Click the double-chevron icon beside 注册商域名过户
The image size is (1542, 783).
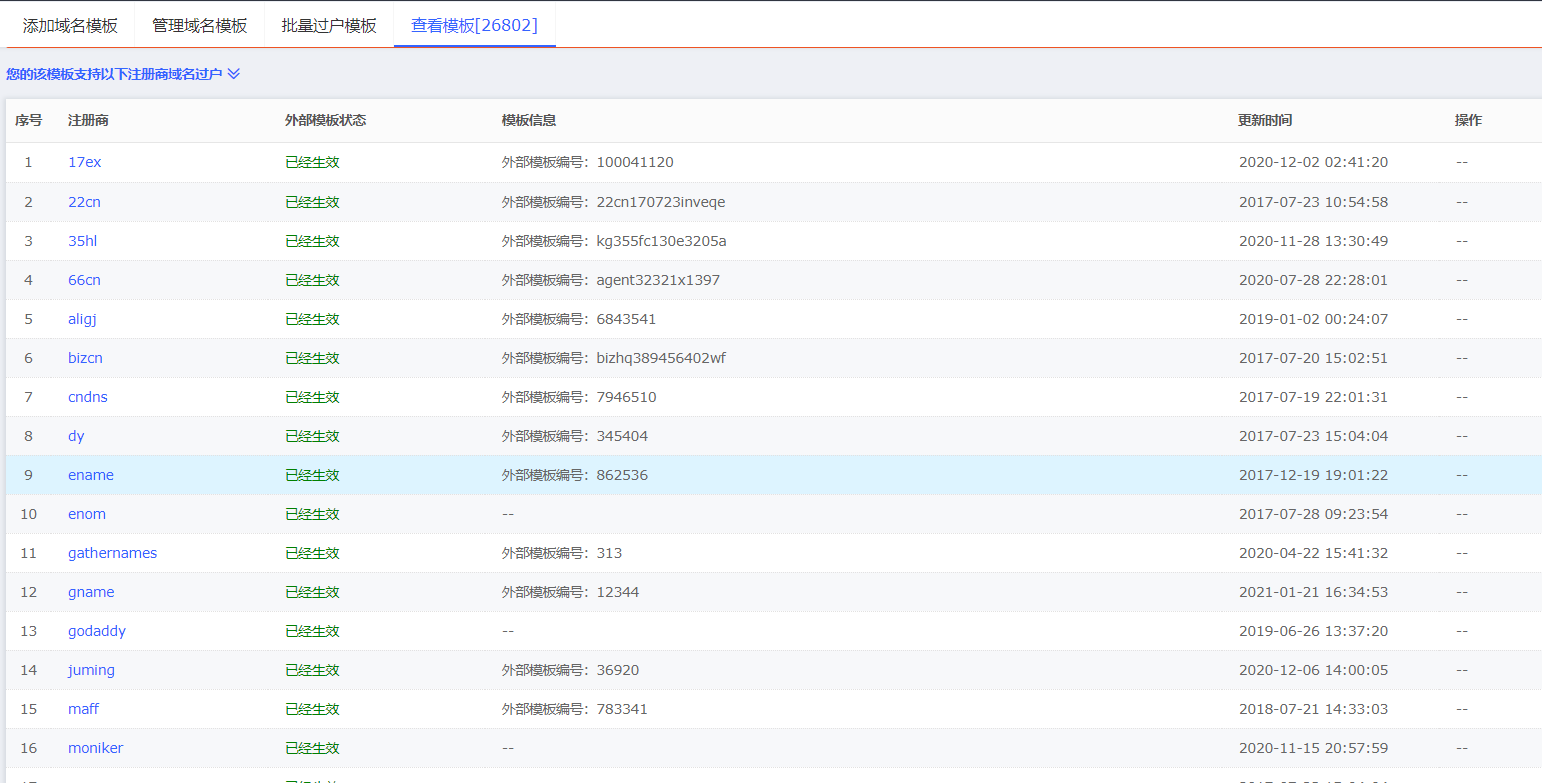point(234,74)
